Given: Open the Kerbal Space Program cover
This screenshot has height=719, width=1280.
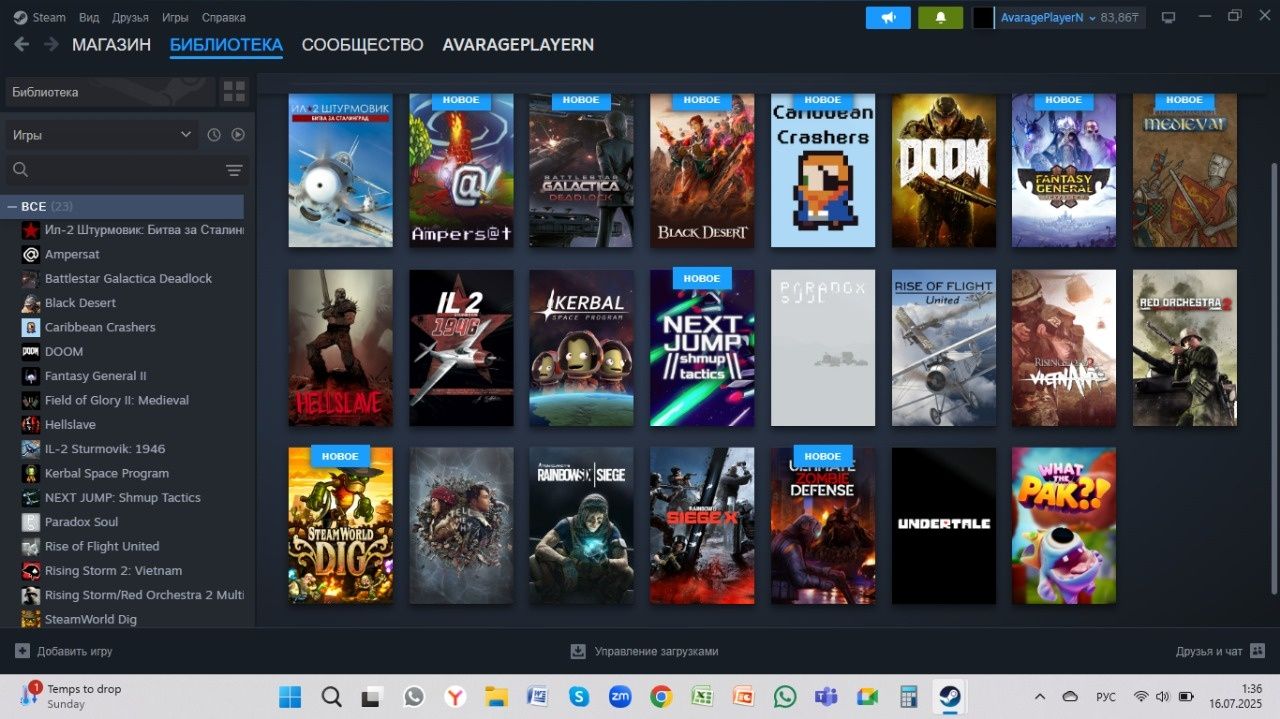Looking at the screenshot, I should 581,348.
